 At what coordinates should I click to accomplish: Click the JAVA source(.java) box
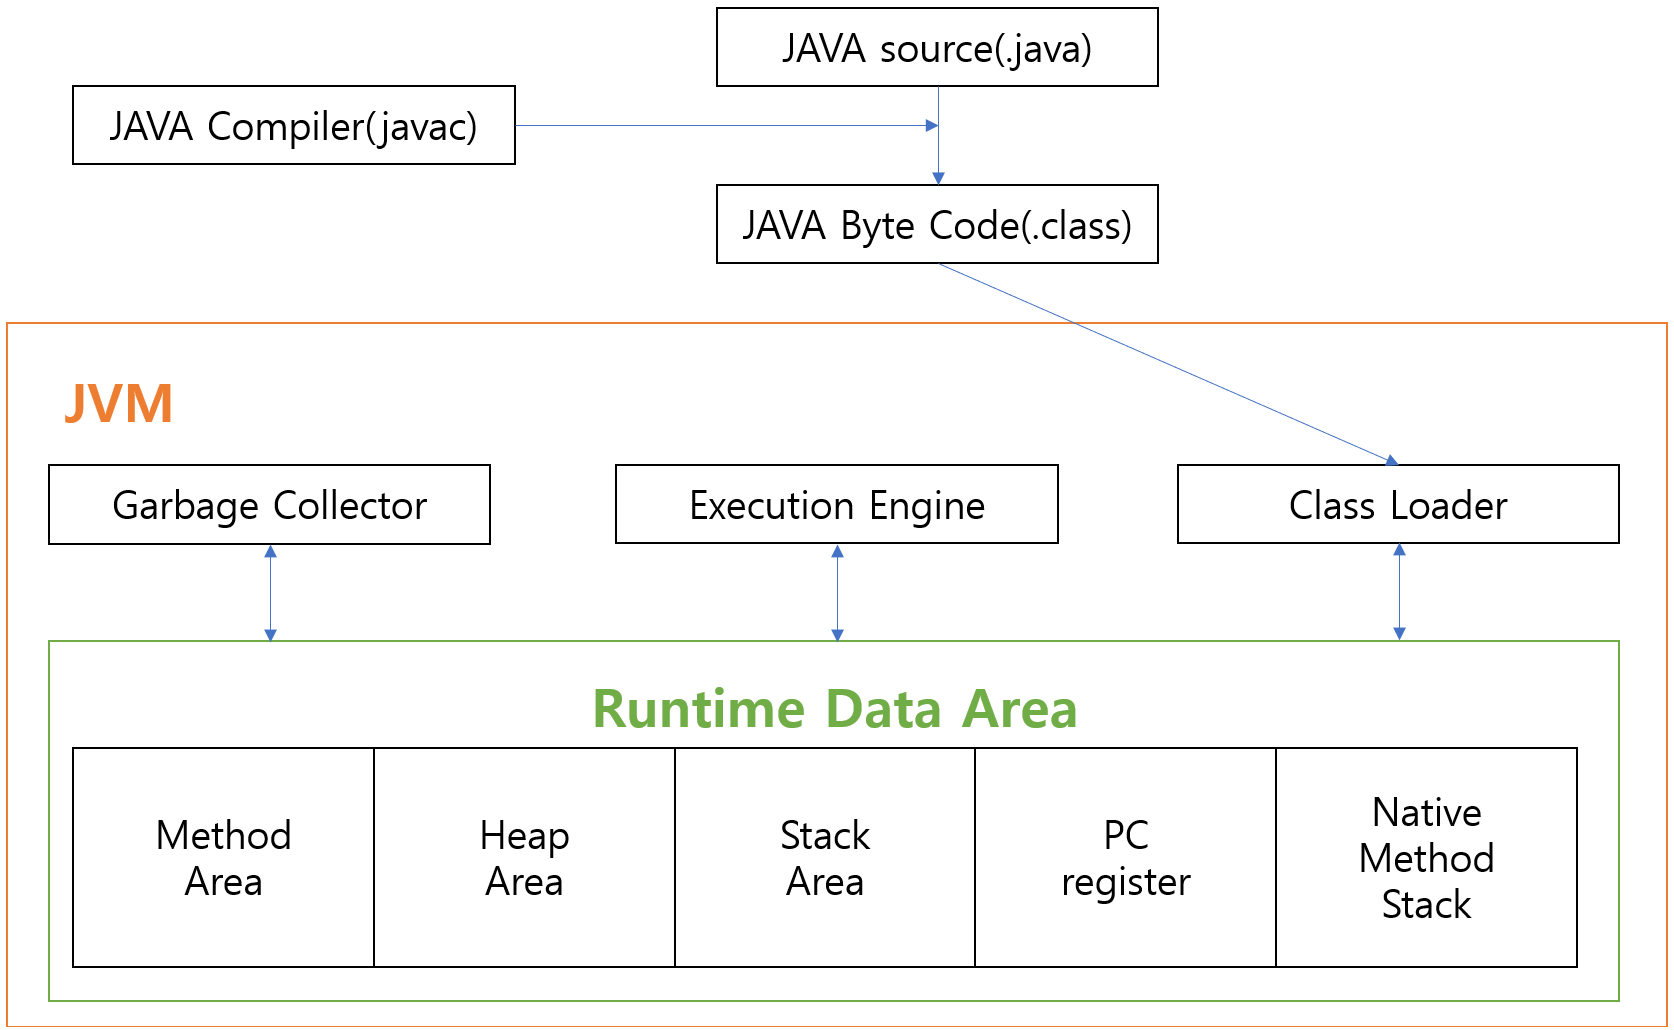937,47
